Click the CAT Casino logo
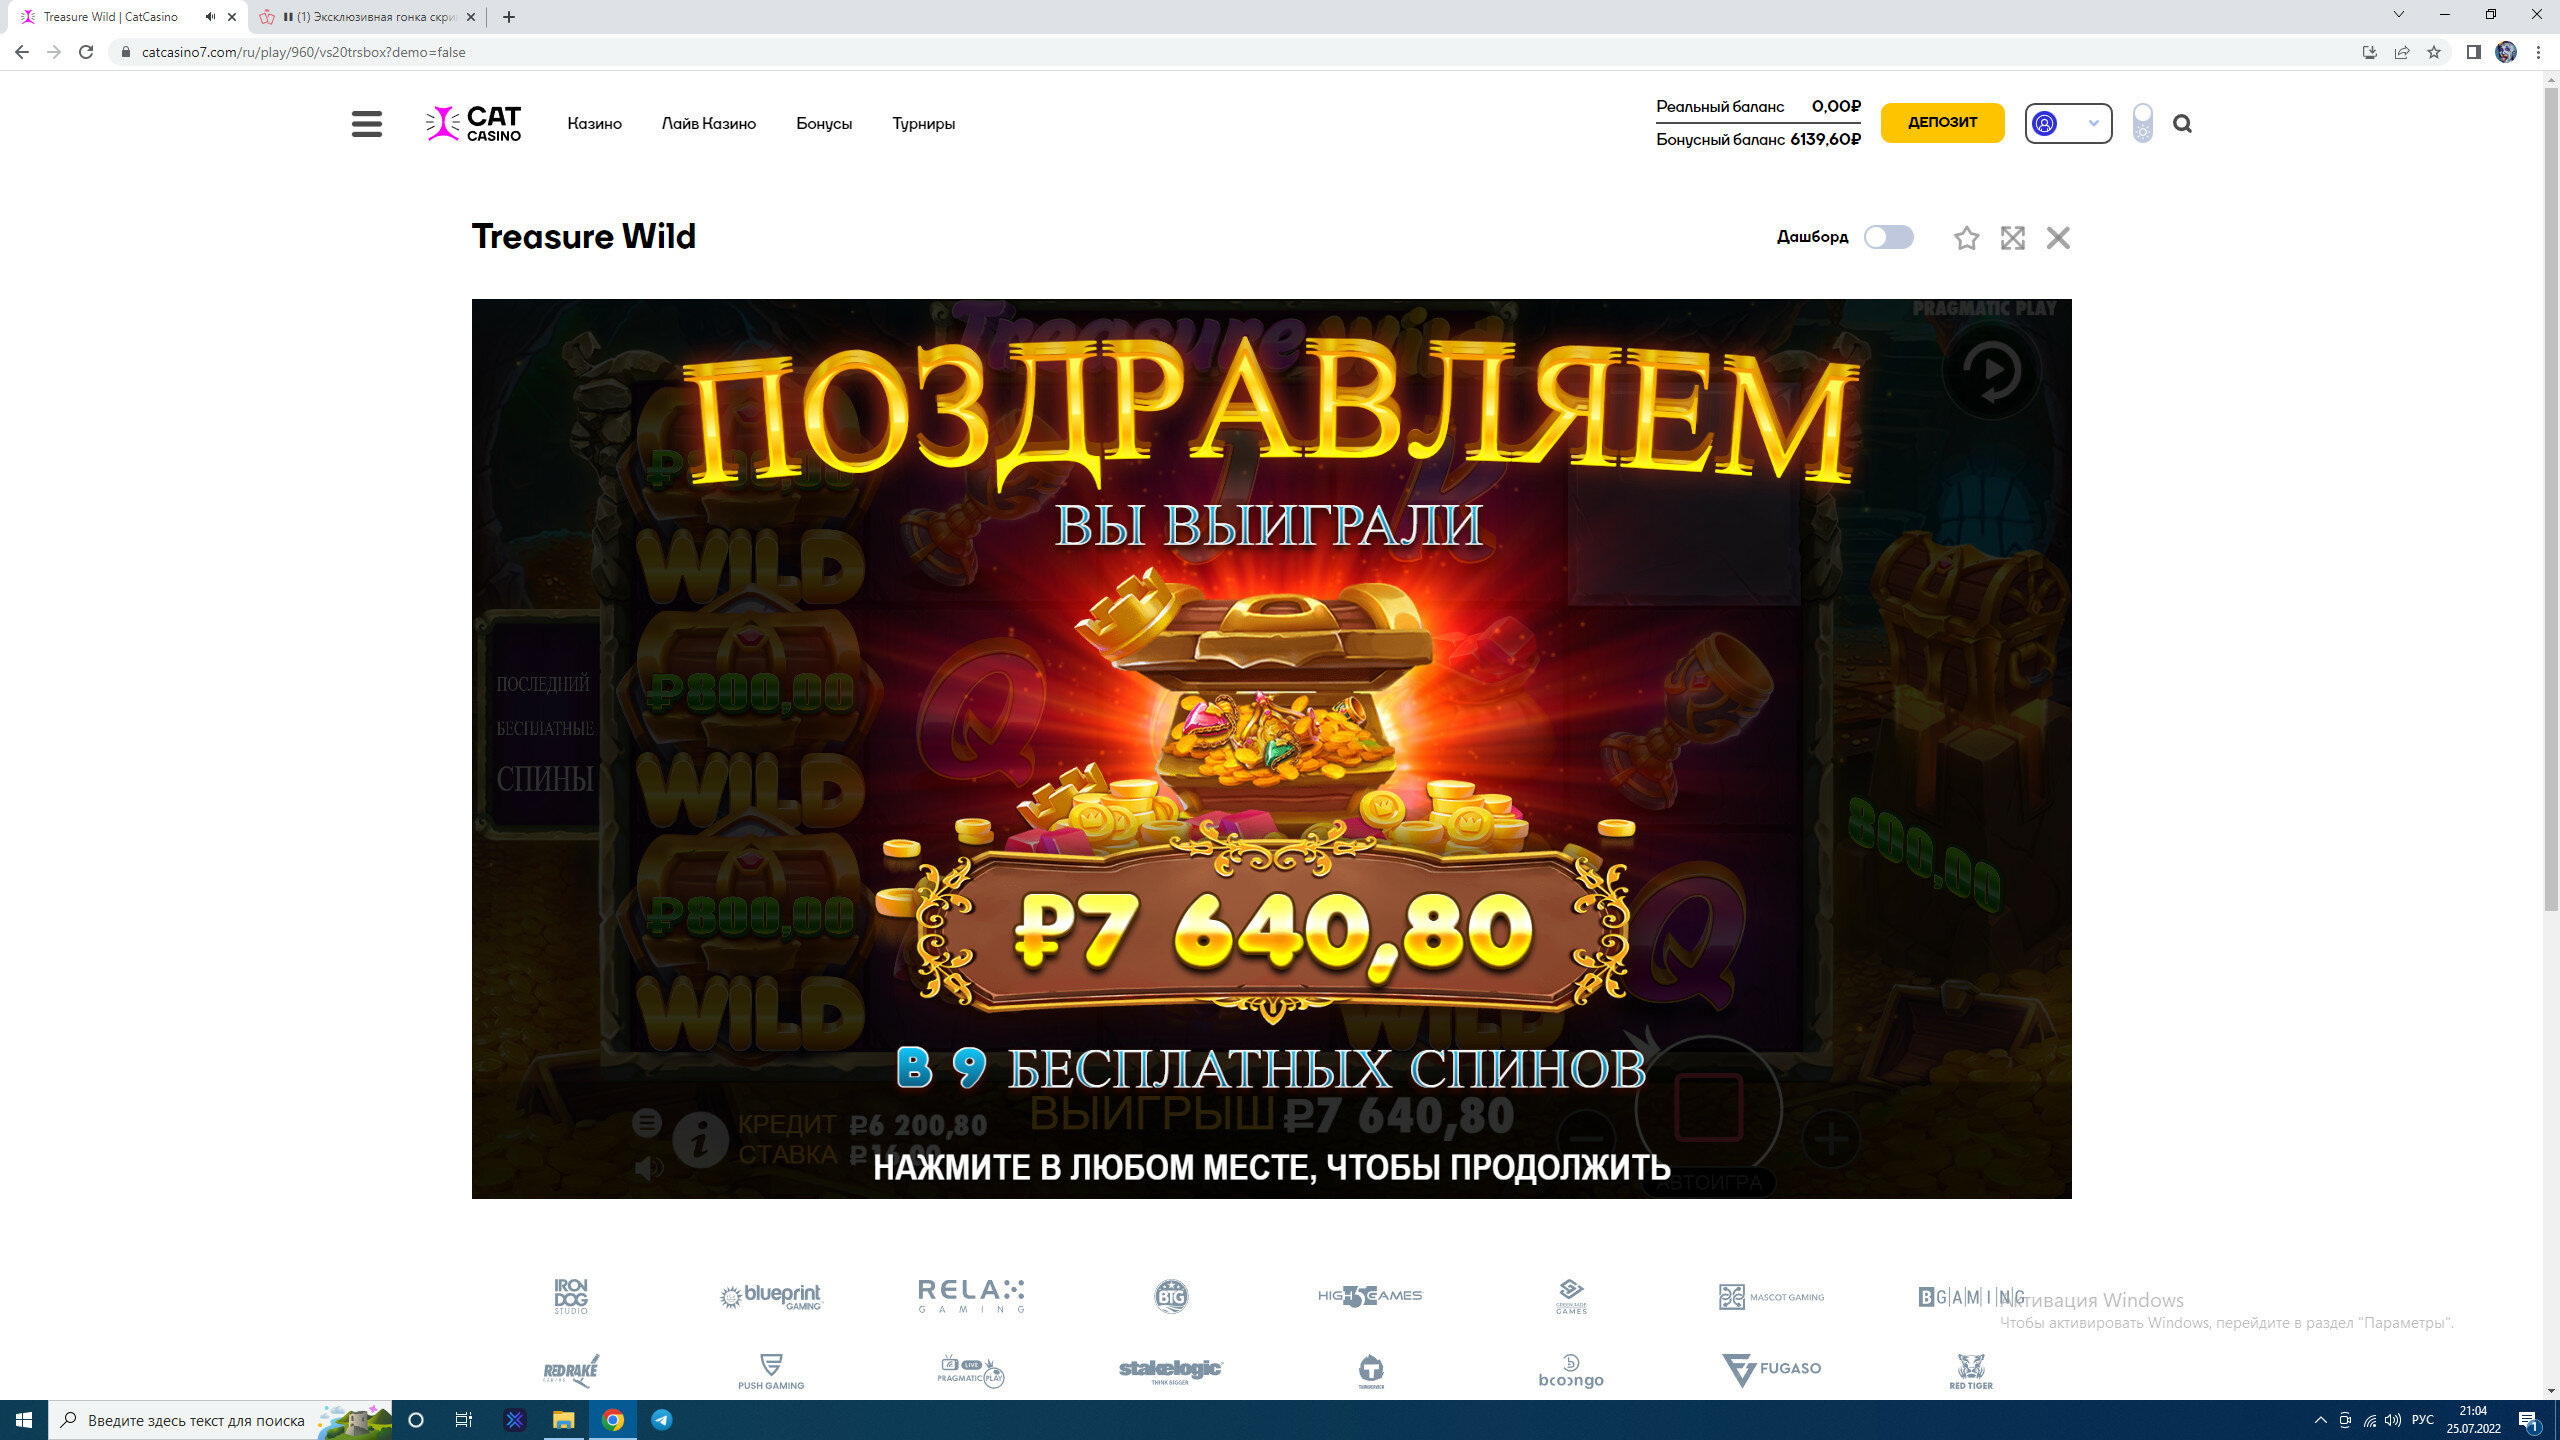This screenshot has width=2560, height=1440. point(473,124)
